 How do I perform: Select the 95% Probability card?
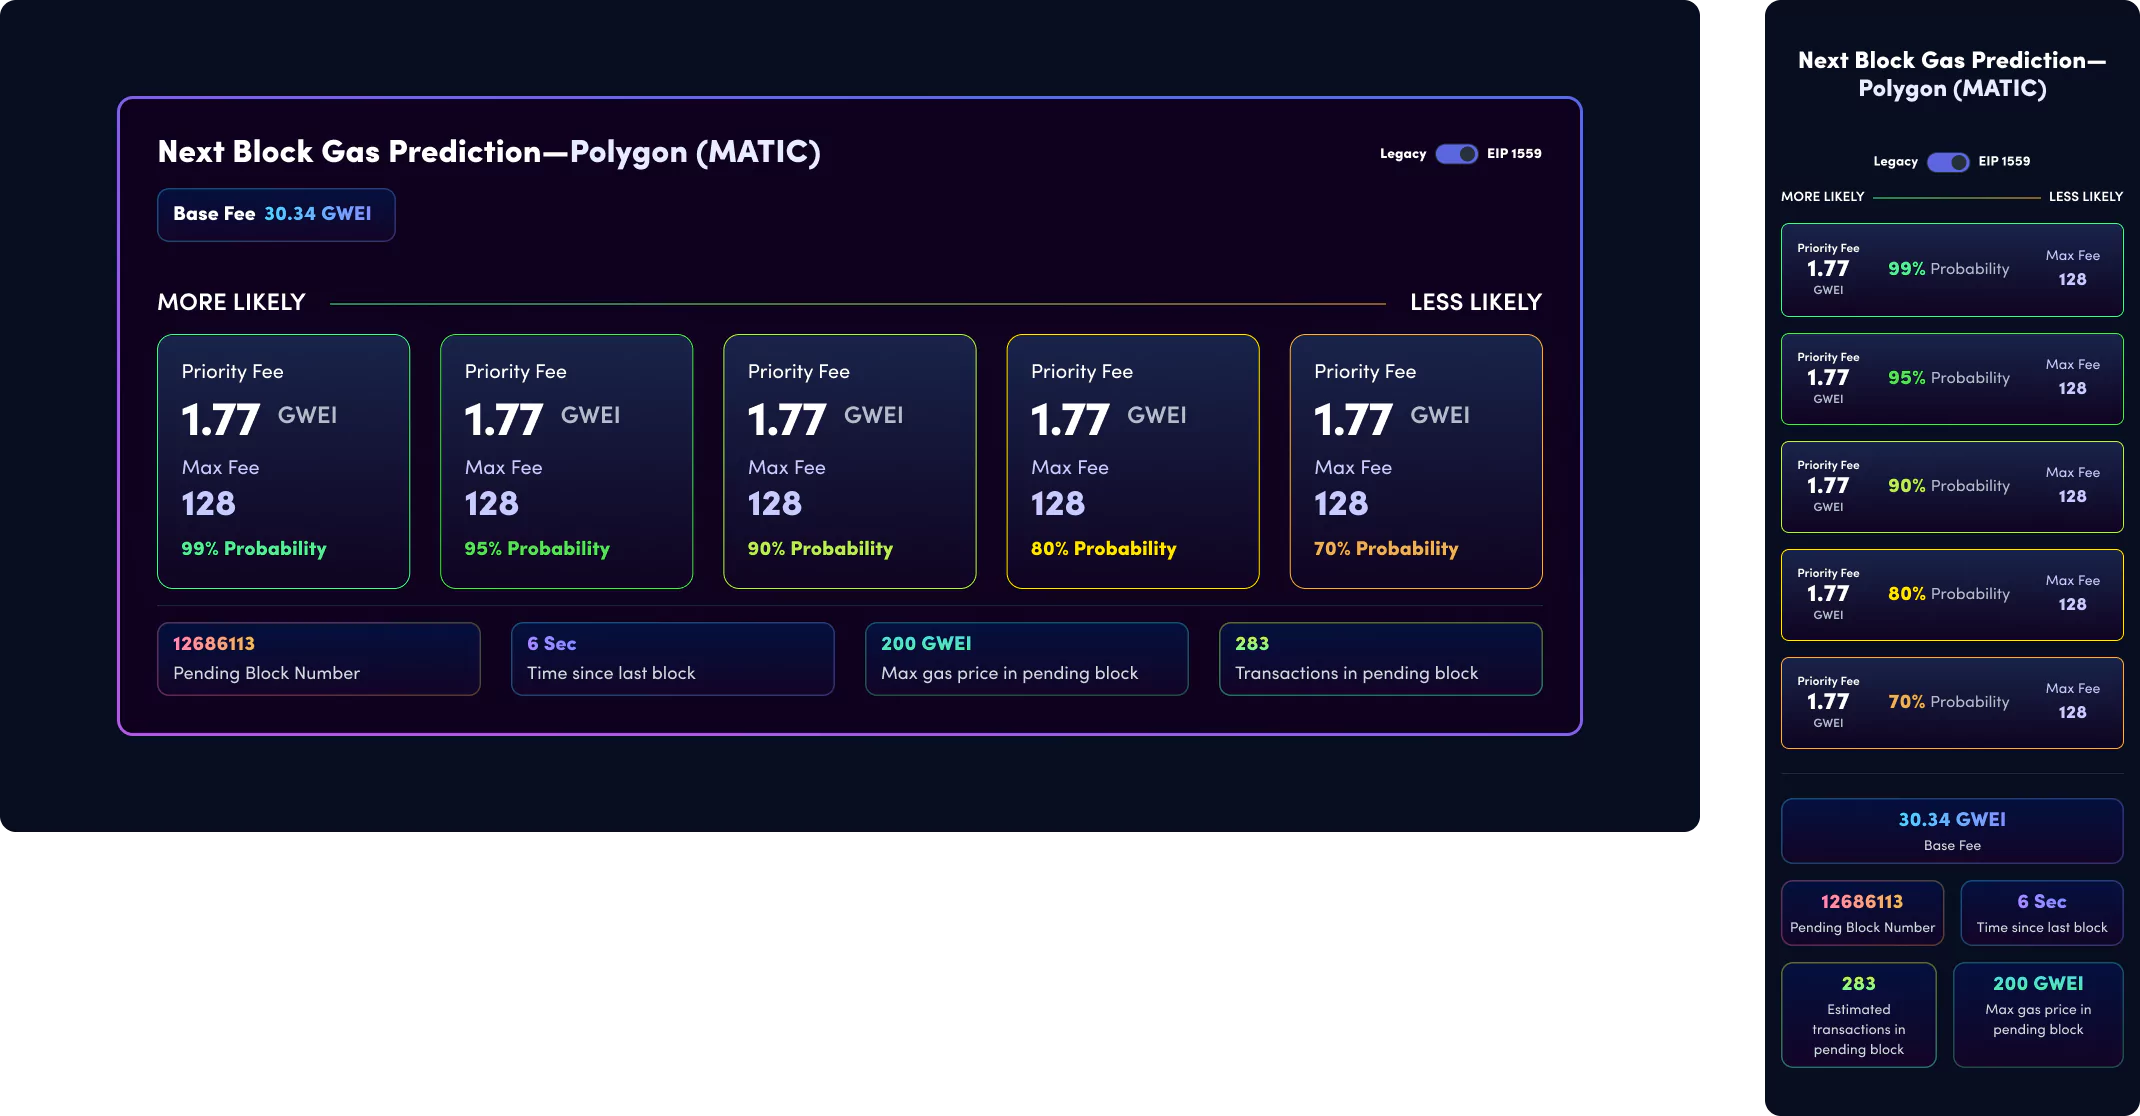(x=566, y=461)
